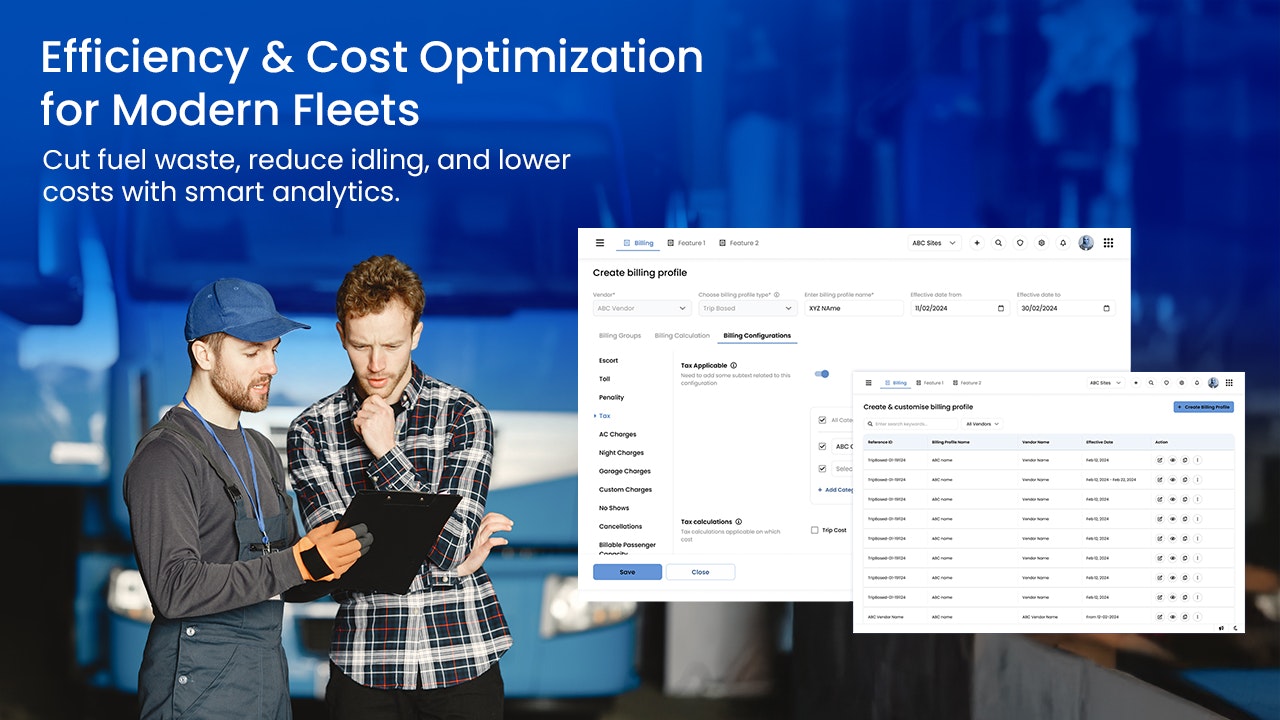Toggle the Tax Applicable switch

[x=822, y=374]
